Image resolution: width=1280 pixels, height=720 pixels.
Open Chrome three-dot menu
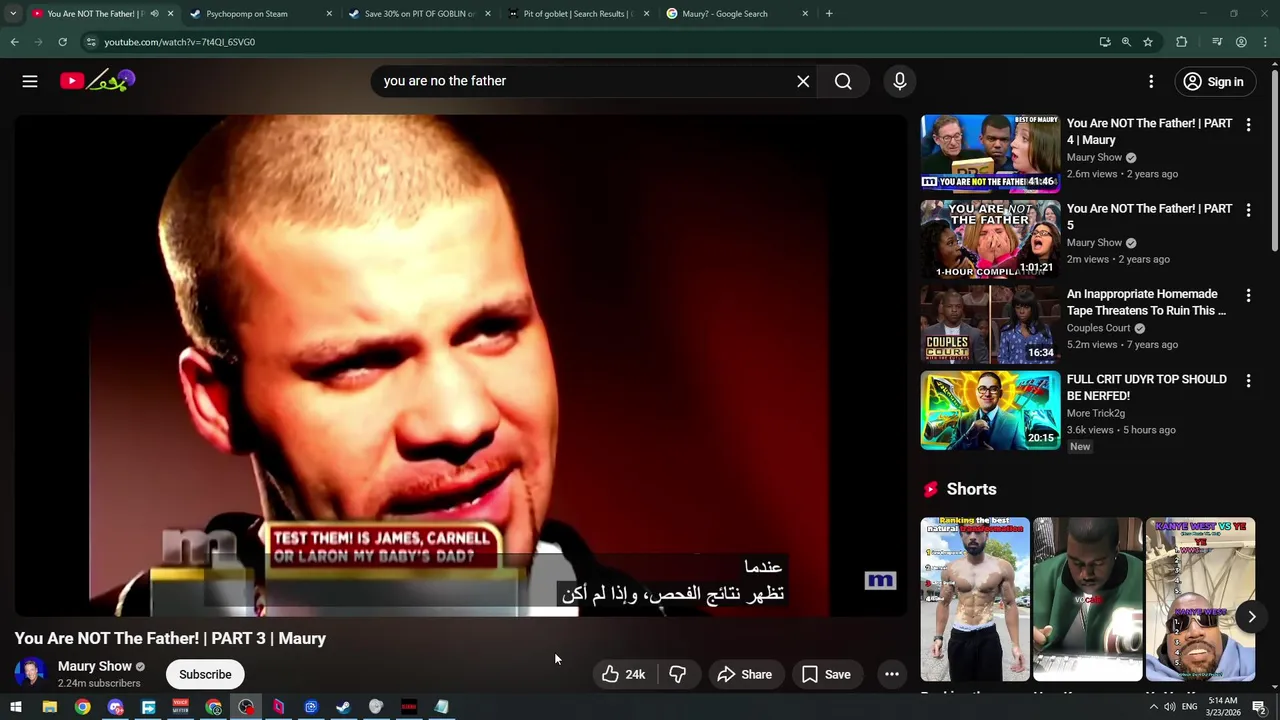point(1264,42)
